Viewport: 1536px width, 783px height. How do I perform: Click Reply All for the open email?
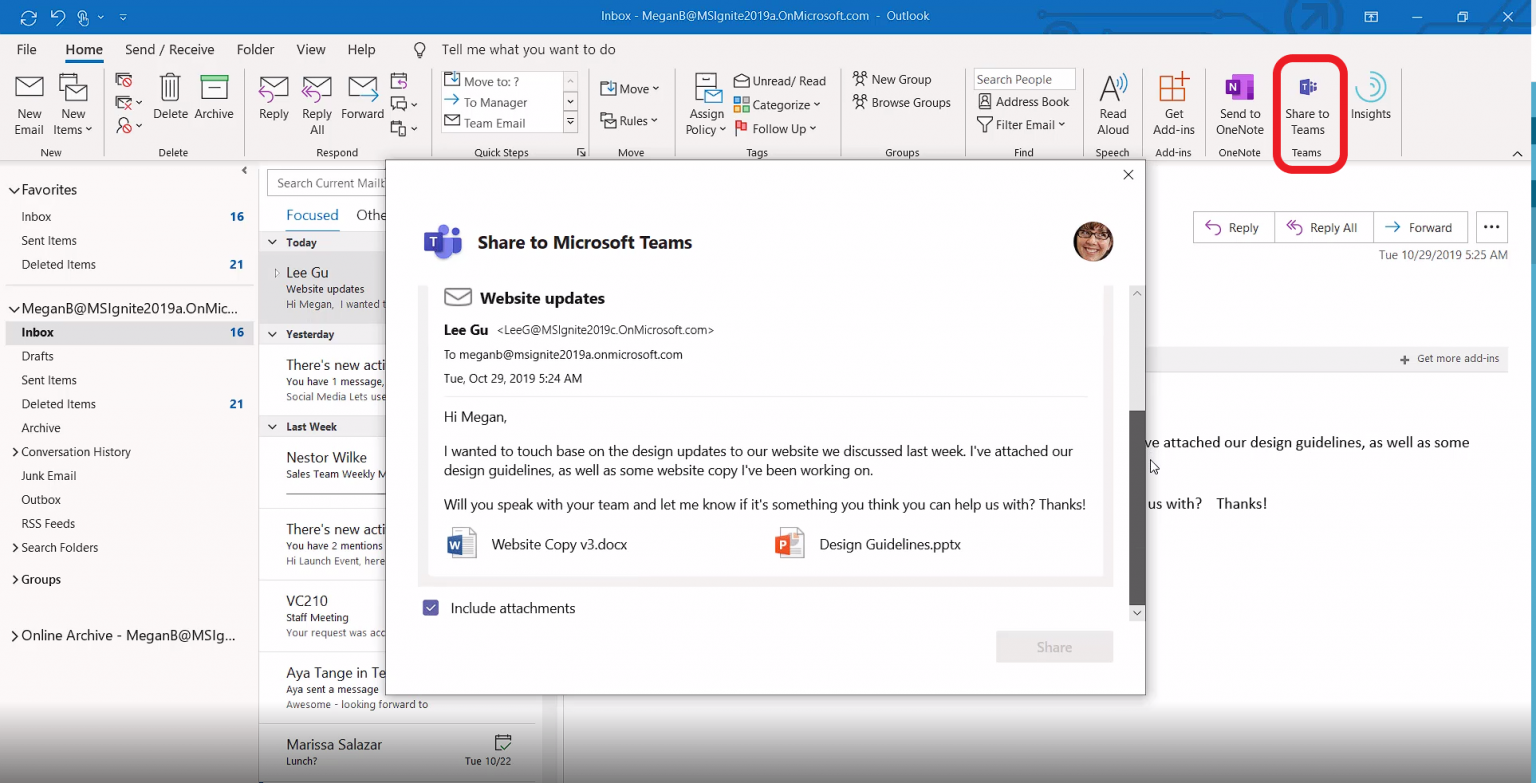click(1323, 227)
